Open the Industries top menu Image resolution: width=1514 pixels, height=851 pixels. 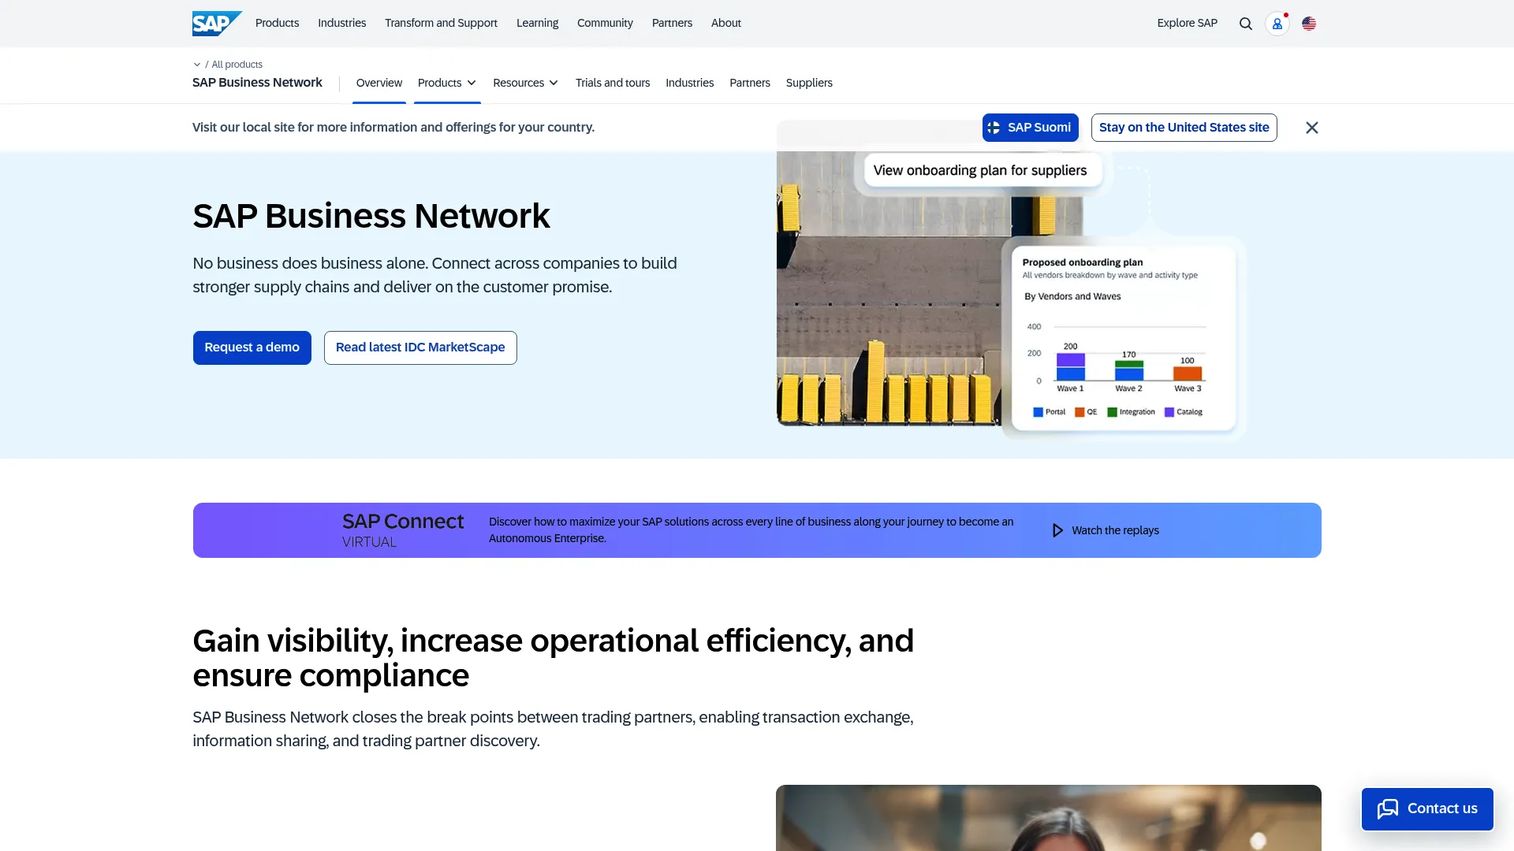coord(342,23)
